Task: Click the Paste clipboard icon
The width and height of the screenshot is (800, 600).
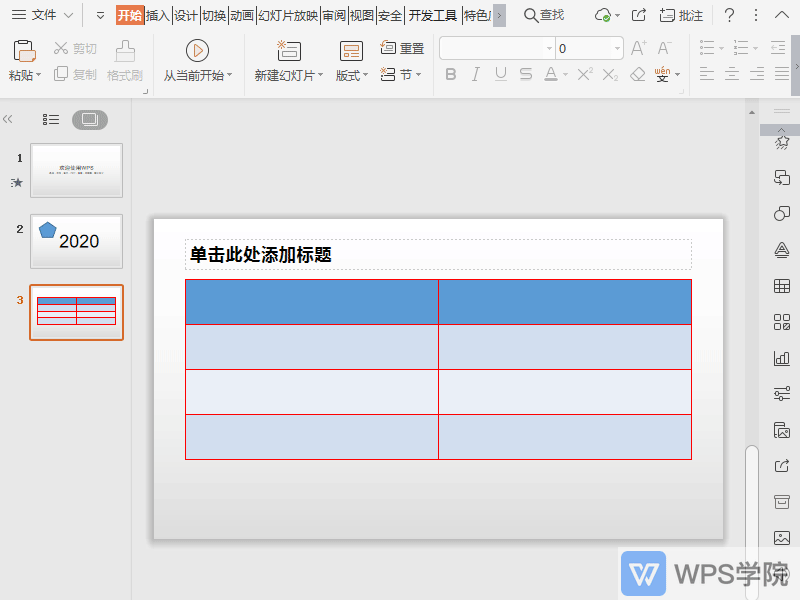Action: [25, 51]
